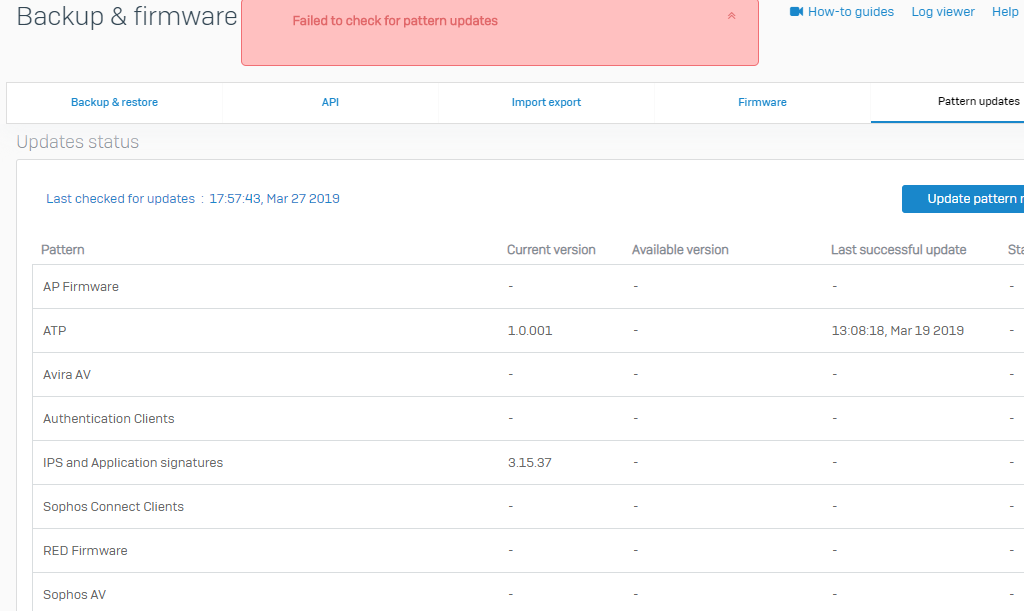Open the Firmware tab

tap(762, 102)
